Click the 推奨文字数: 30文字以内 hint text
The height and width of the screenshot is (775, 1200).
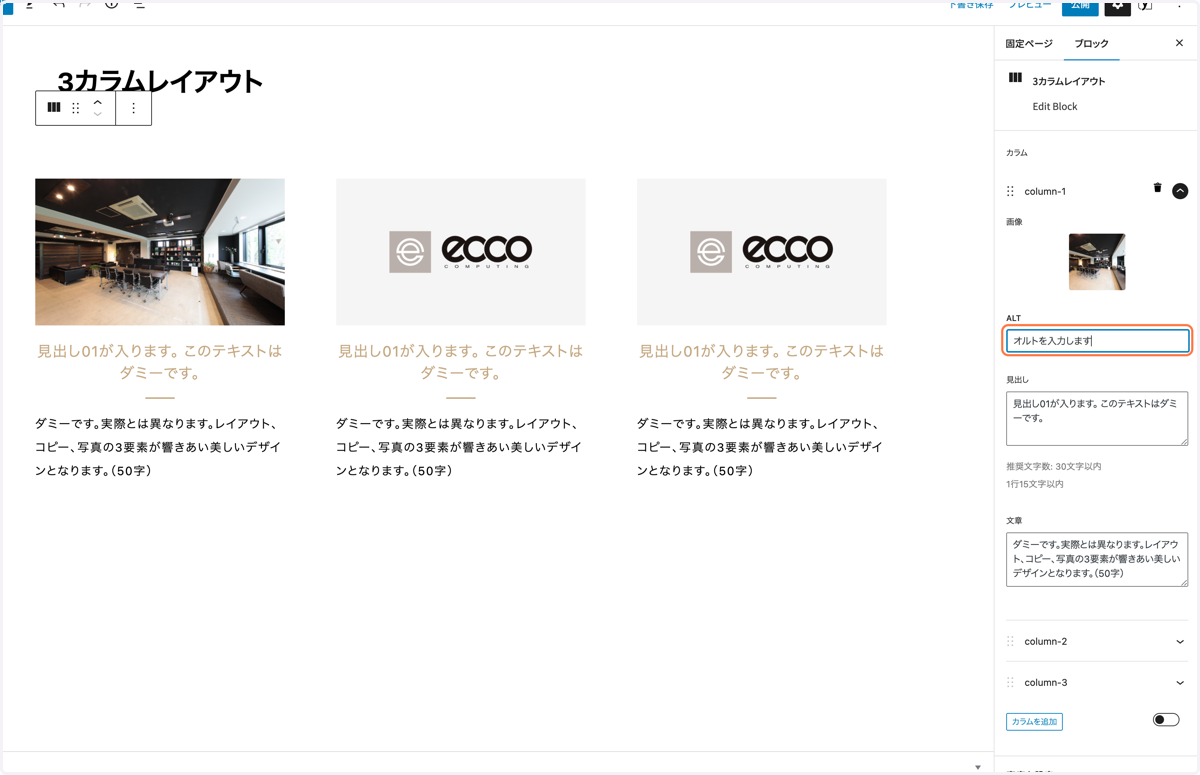[x=1054, y=466]
